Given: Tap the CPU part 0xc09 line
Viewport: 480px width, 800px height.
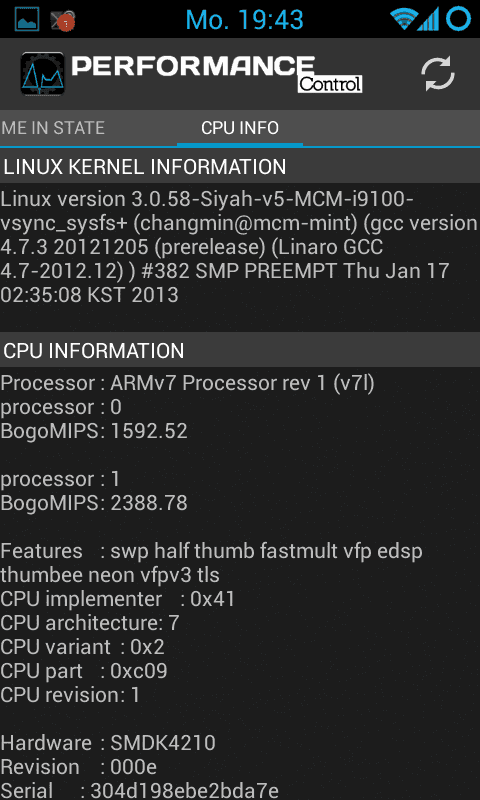Looking at the screenshot, I should click(x=84, y=671).
